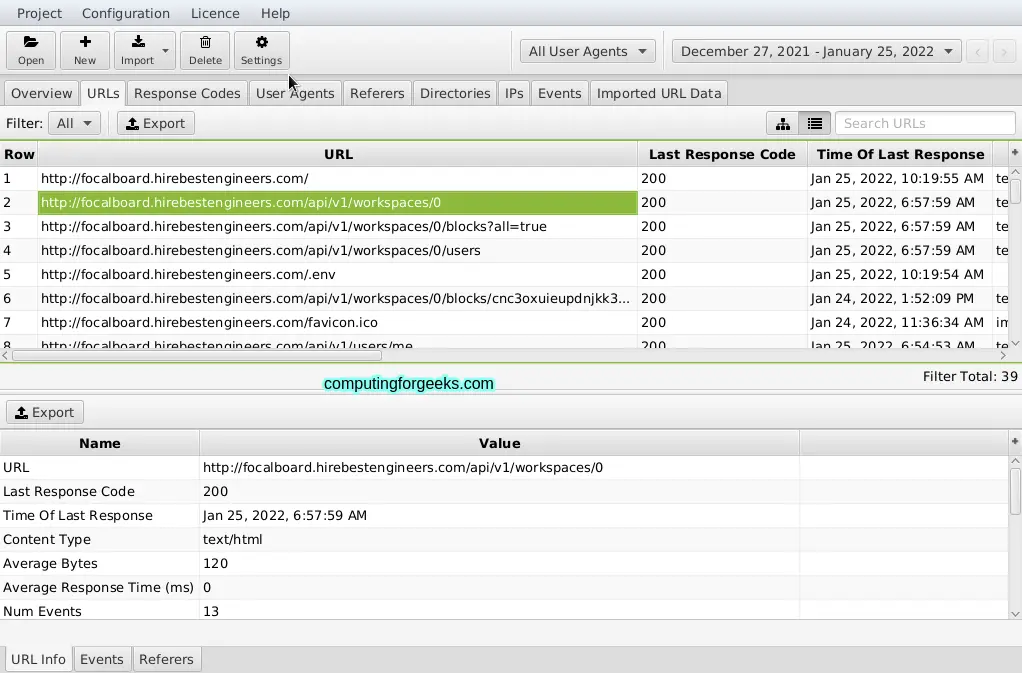Screen dimensions: 1022x673
Task: Open the Configuration menu
Action: pyautogui.click(x=126, y=13)
